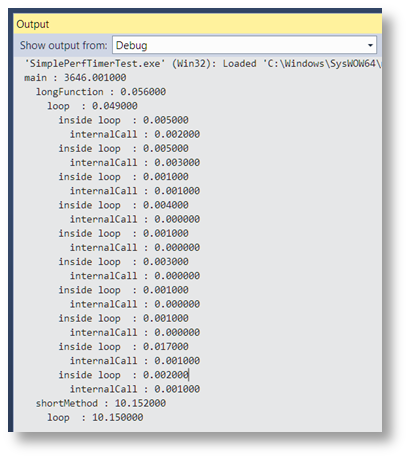
Task: Select the longFunction : 0.056000 line
Action: pyautogui.click(x=101, y=92)
